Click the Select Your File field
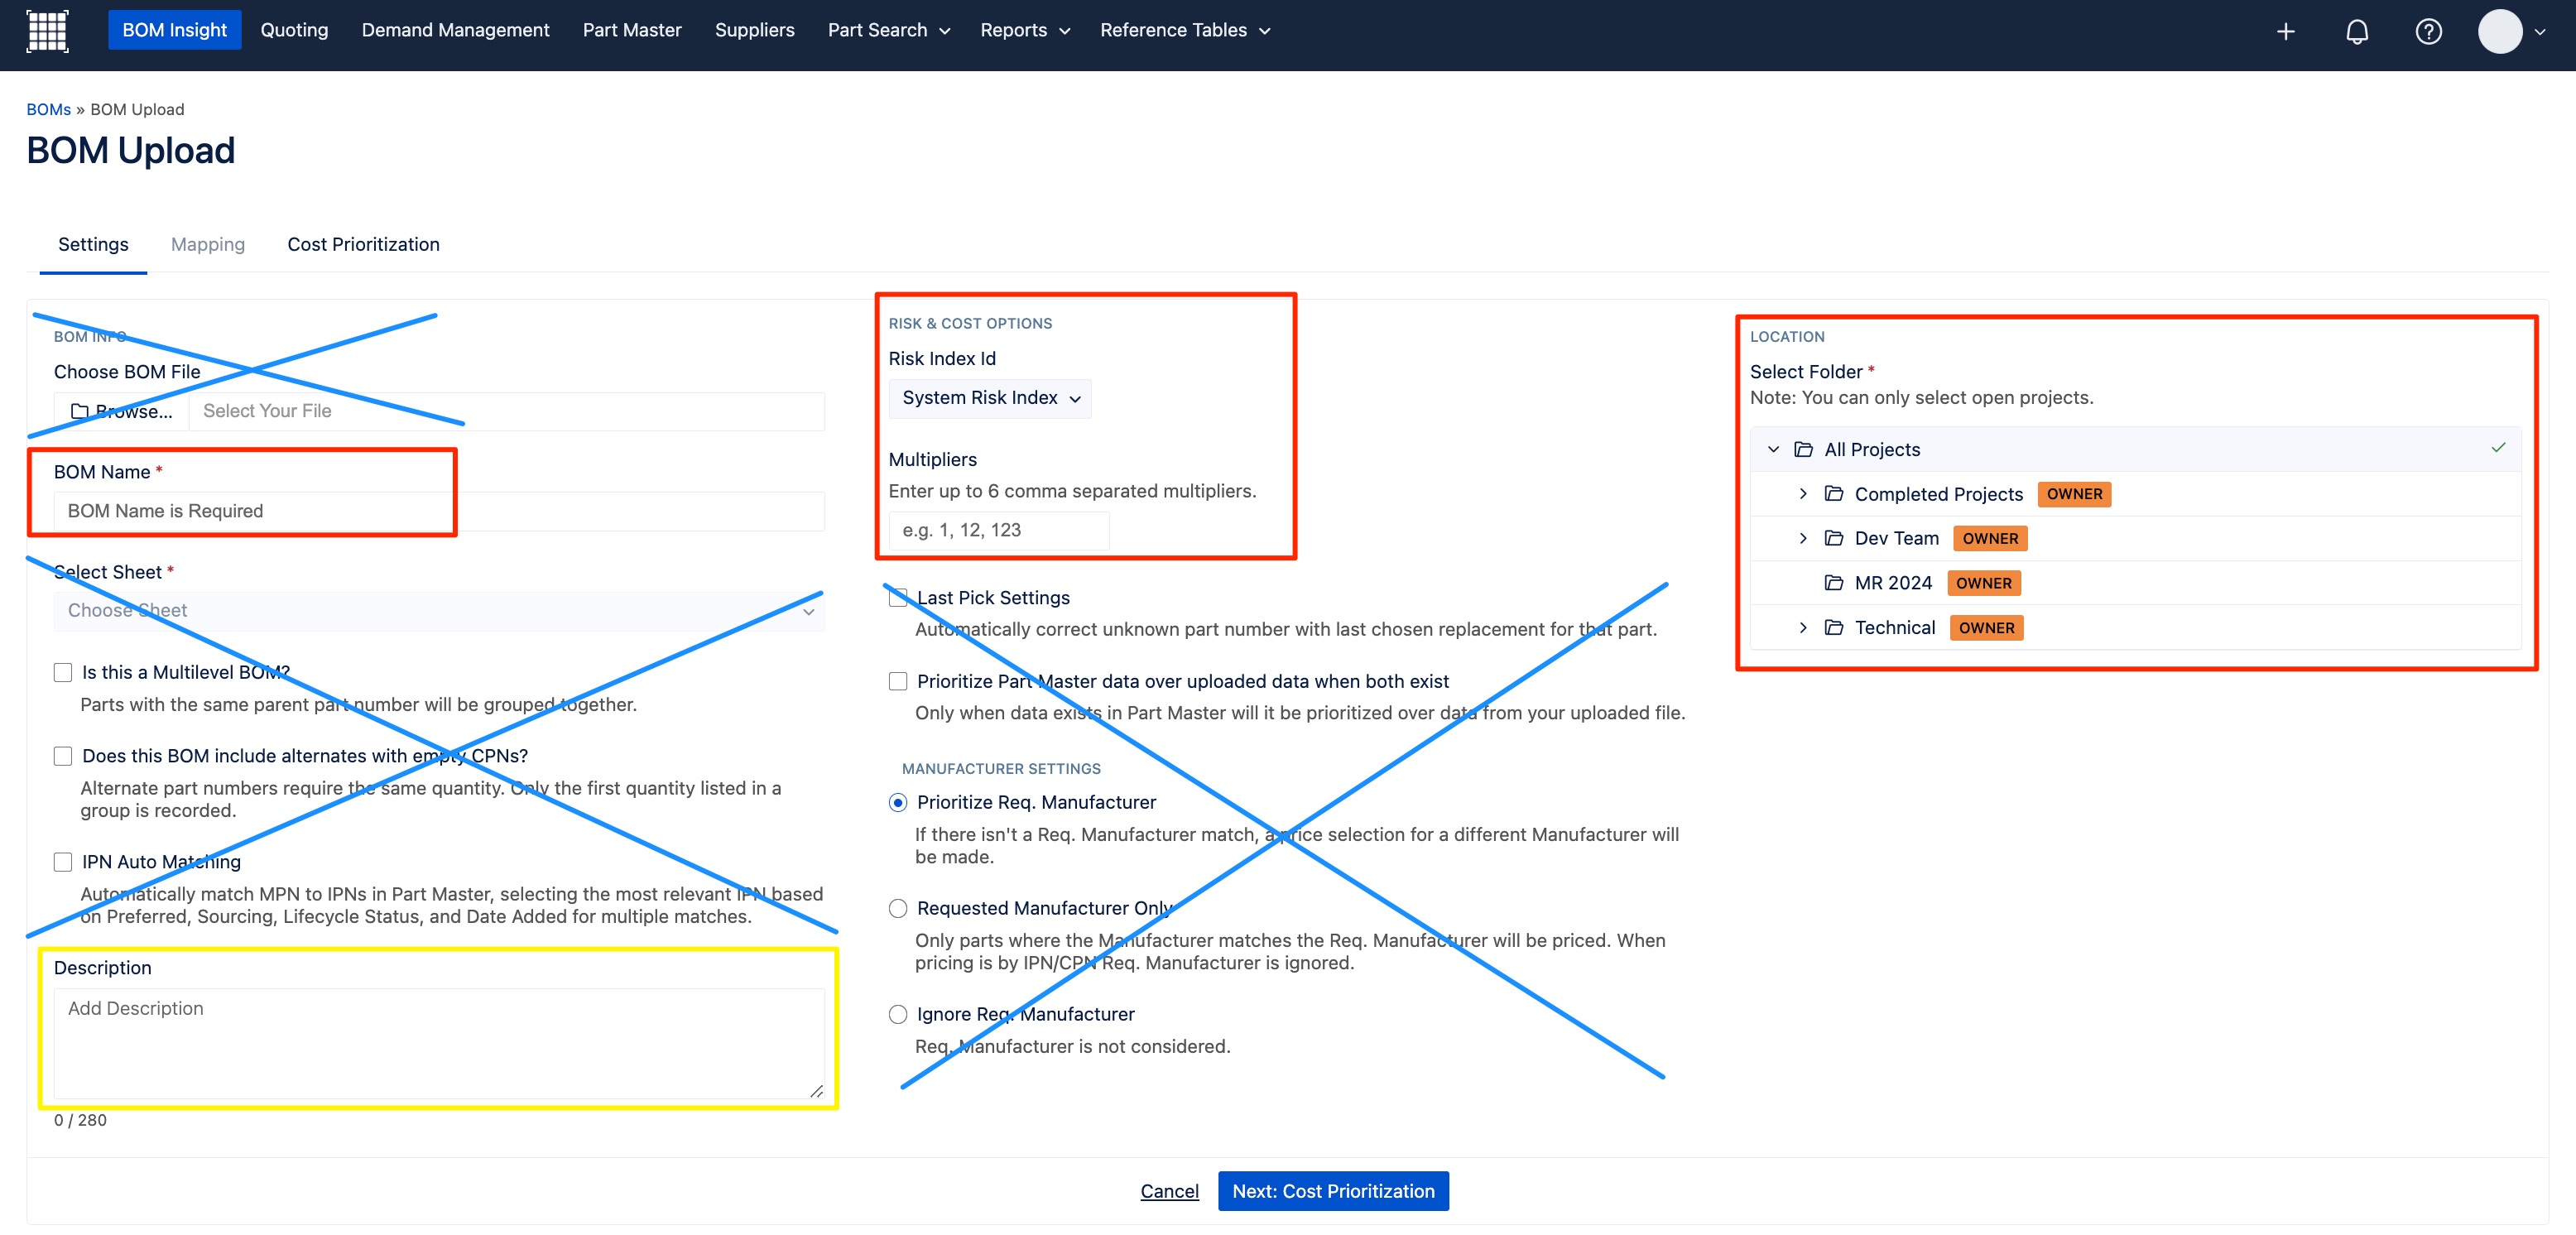 507,411
